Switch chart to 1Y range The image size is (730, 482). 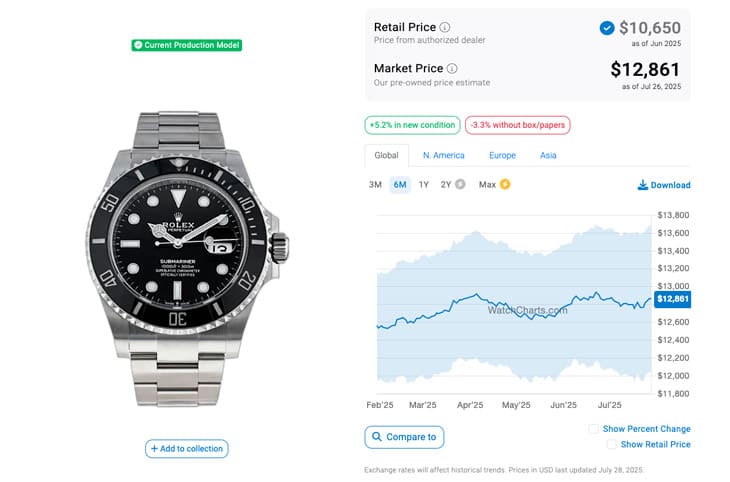pyautogui.click(x=424, y=185)
